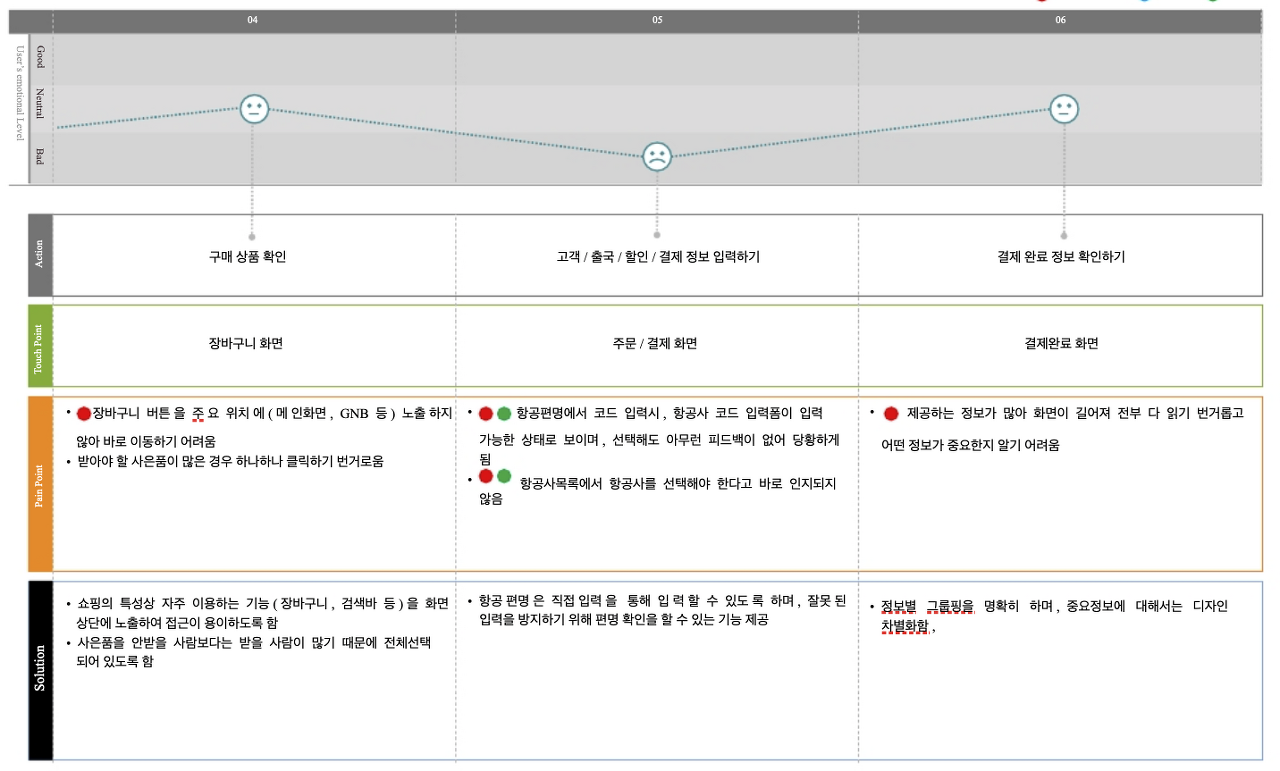Click green dot before 항공편명에서 코드 입력시
The width and height of the screenshot is (1280, 771).
pos(504,413)
